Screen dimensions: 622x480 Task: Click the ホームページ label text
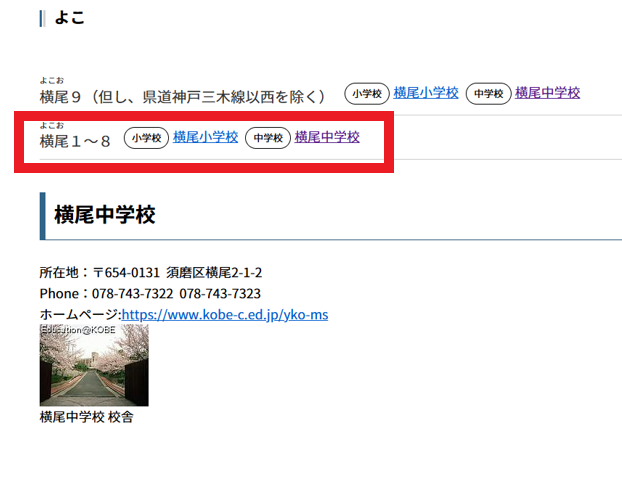80,315
